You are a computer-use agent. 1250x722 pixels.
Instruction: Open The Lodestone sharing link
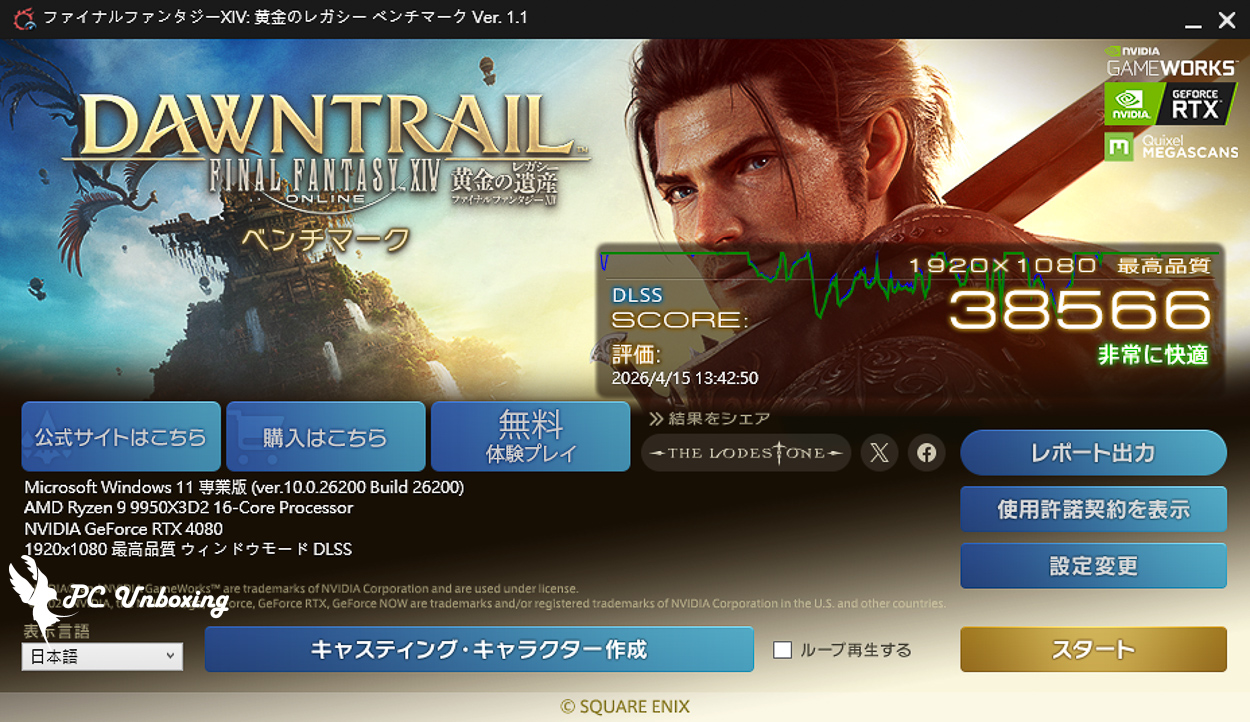(746, 453)
